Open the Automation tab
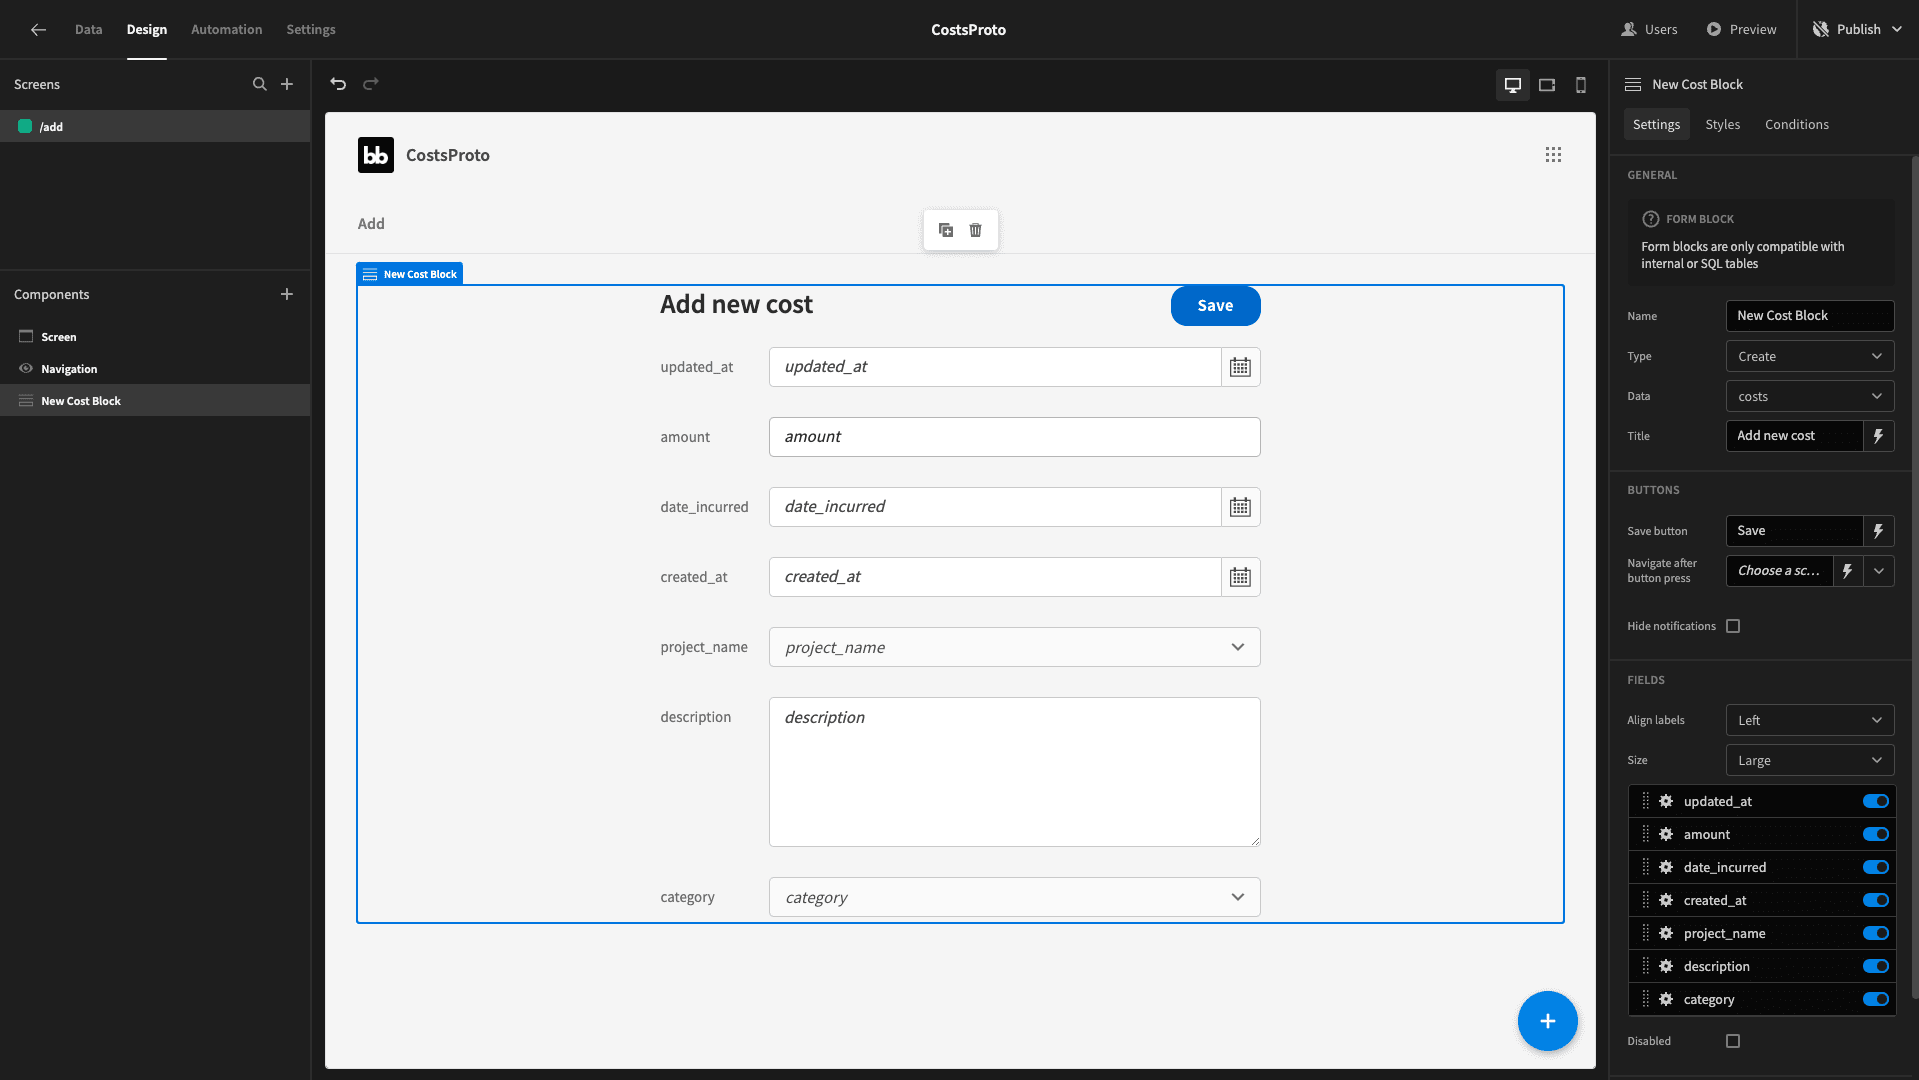Viewport: 1919px width, 1080px height. 227,30
